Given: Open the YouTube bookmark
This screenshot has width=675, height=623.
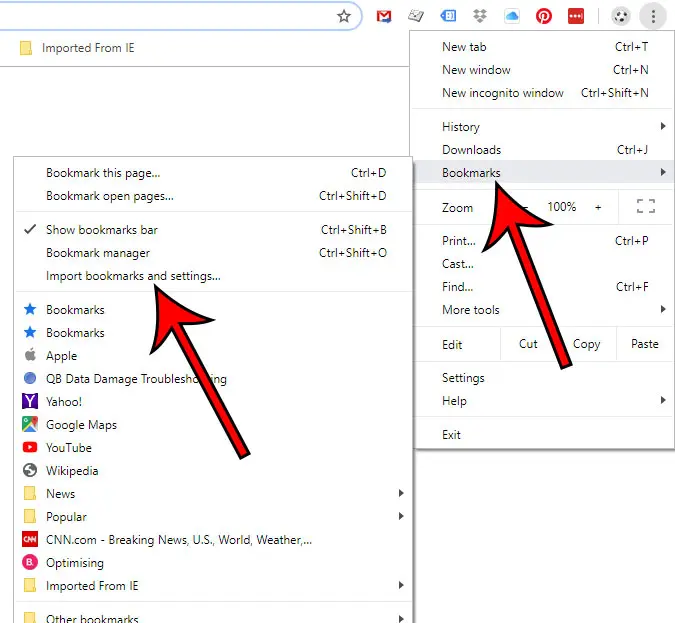Looking at the screenshot, I should coord(68,448).
